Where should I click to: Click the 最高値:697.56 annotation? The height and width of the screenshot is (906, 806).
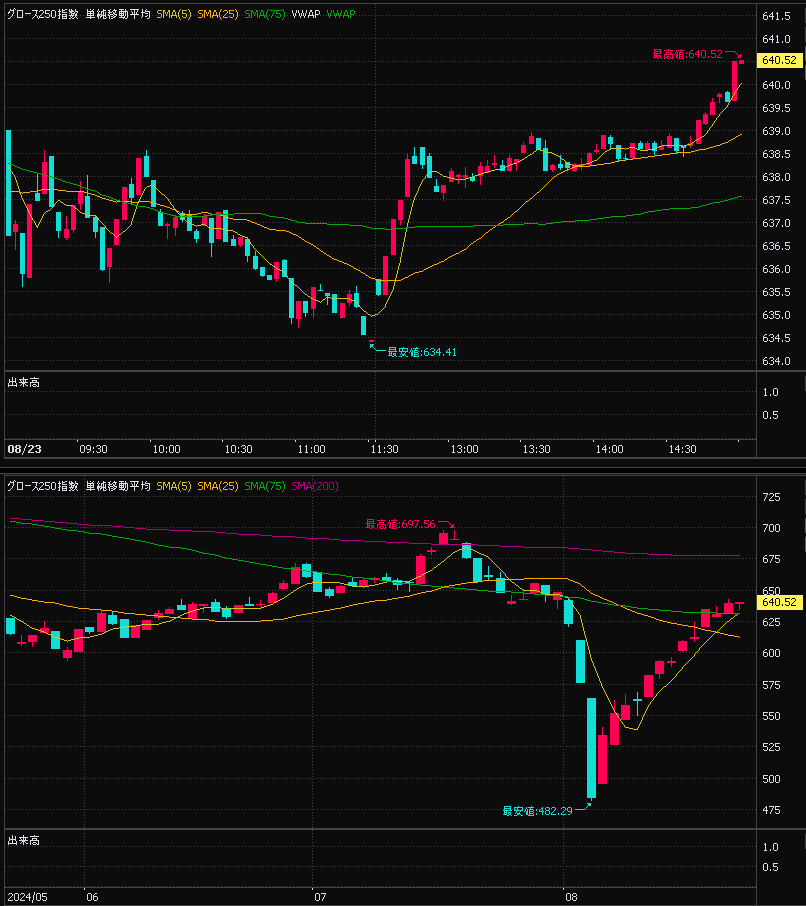coord(400,524)
